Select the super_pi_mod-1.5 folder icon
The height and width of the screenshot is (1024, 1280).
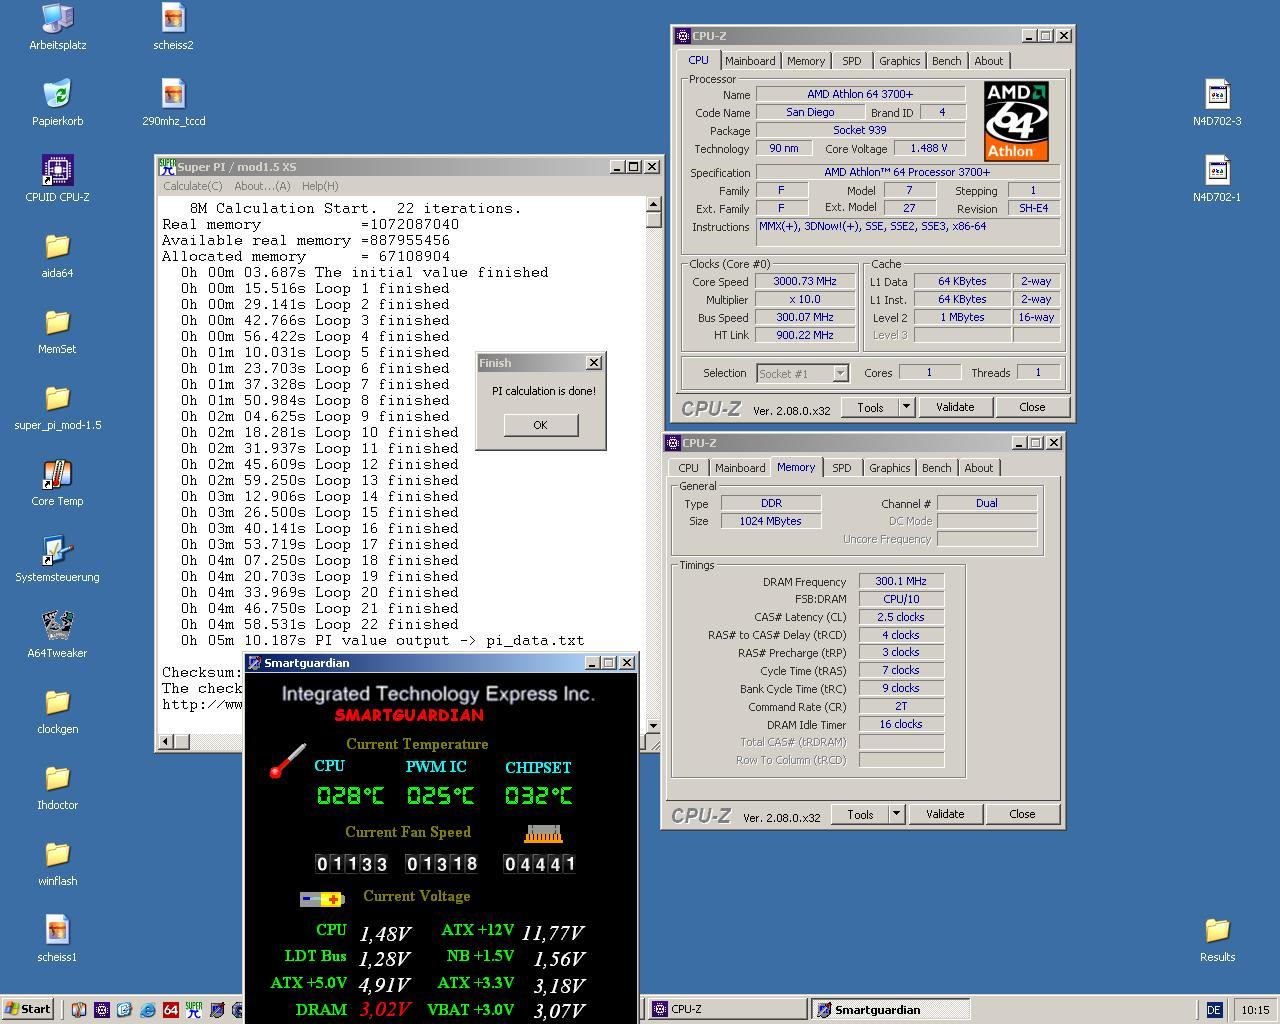click(57, 398)
